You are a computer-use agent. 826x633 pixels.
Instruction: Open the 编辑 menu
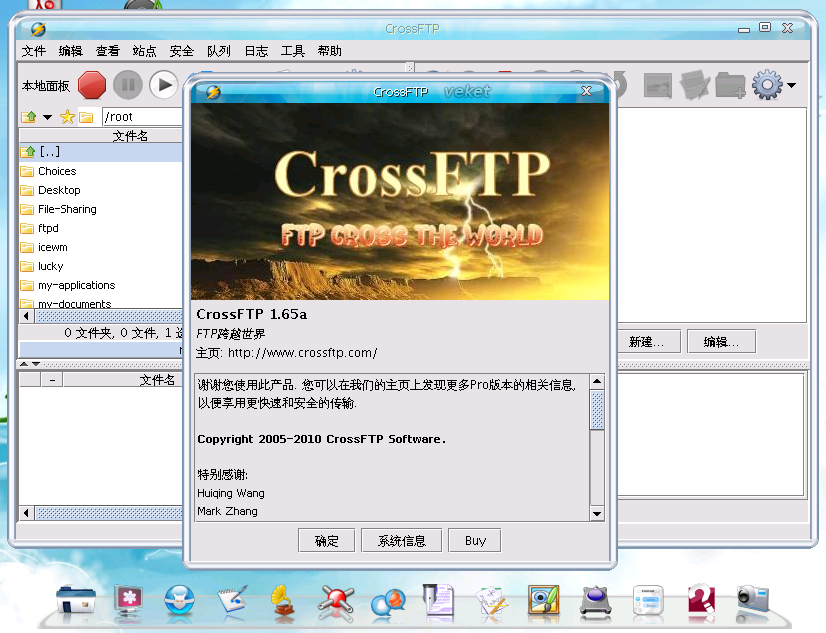[x=71, y=51]
